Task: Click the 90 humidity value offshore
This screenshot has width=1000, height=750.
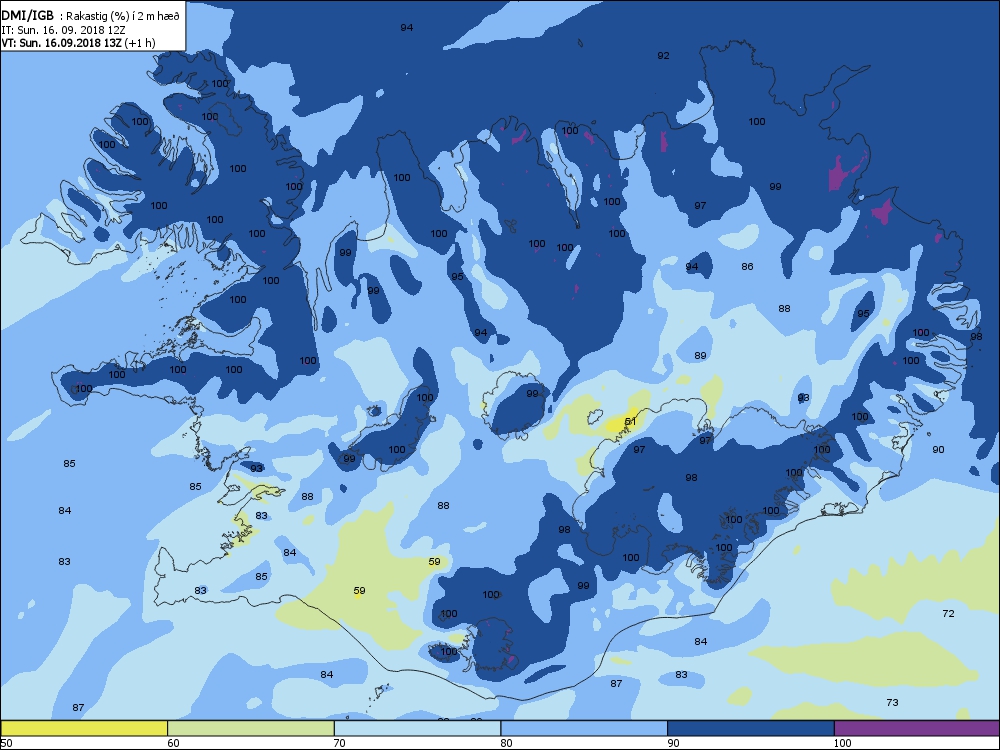Action: (x=938, y=449)
